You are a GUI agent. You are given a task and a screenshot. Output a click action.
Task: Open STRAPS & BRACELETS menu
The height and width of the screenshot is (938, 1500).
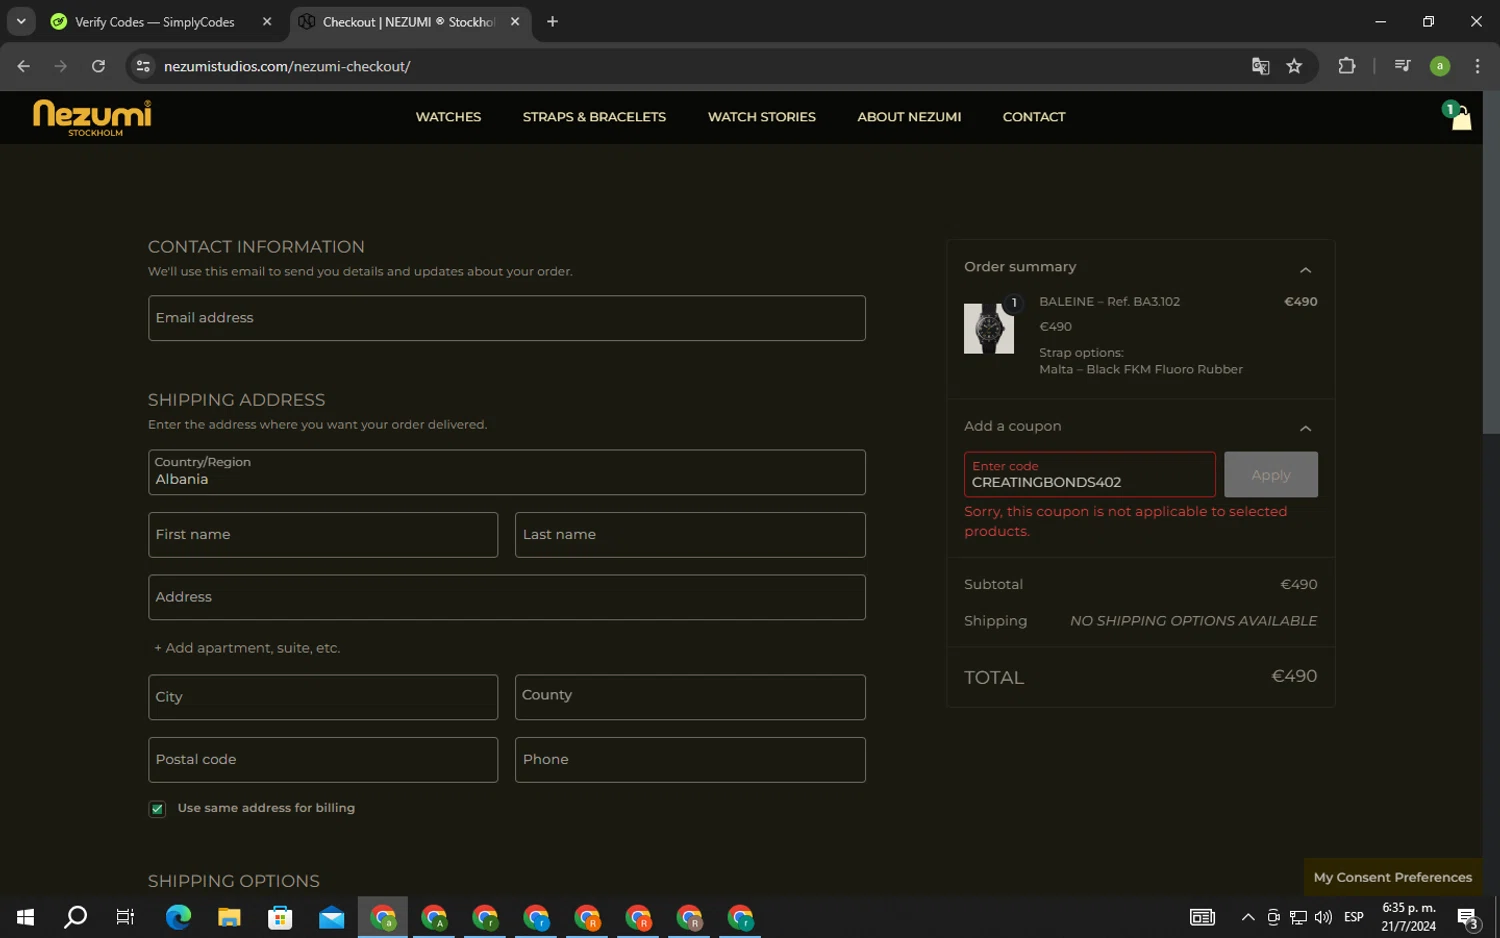594,117
